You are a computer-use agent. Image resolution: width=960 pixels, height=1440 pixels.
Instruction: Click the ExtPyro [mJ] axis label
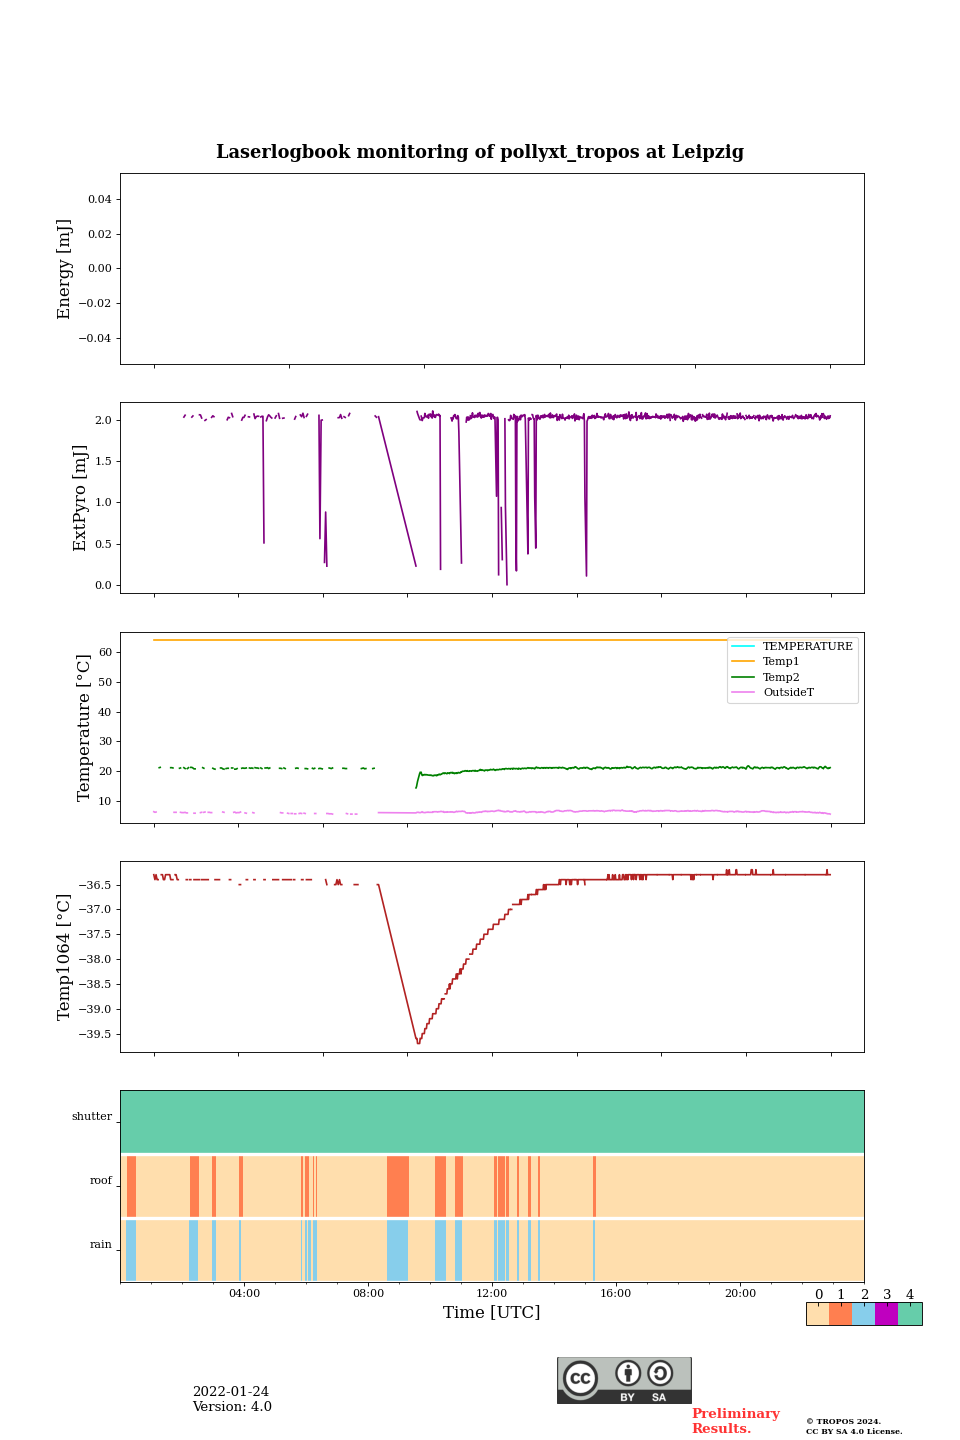pos(81,498)
